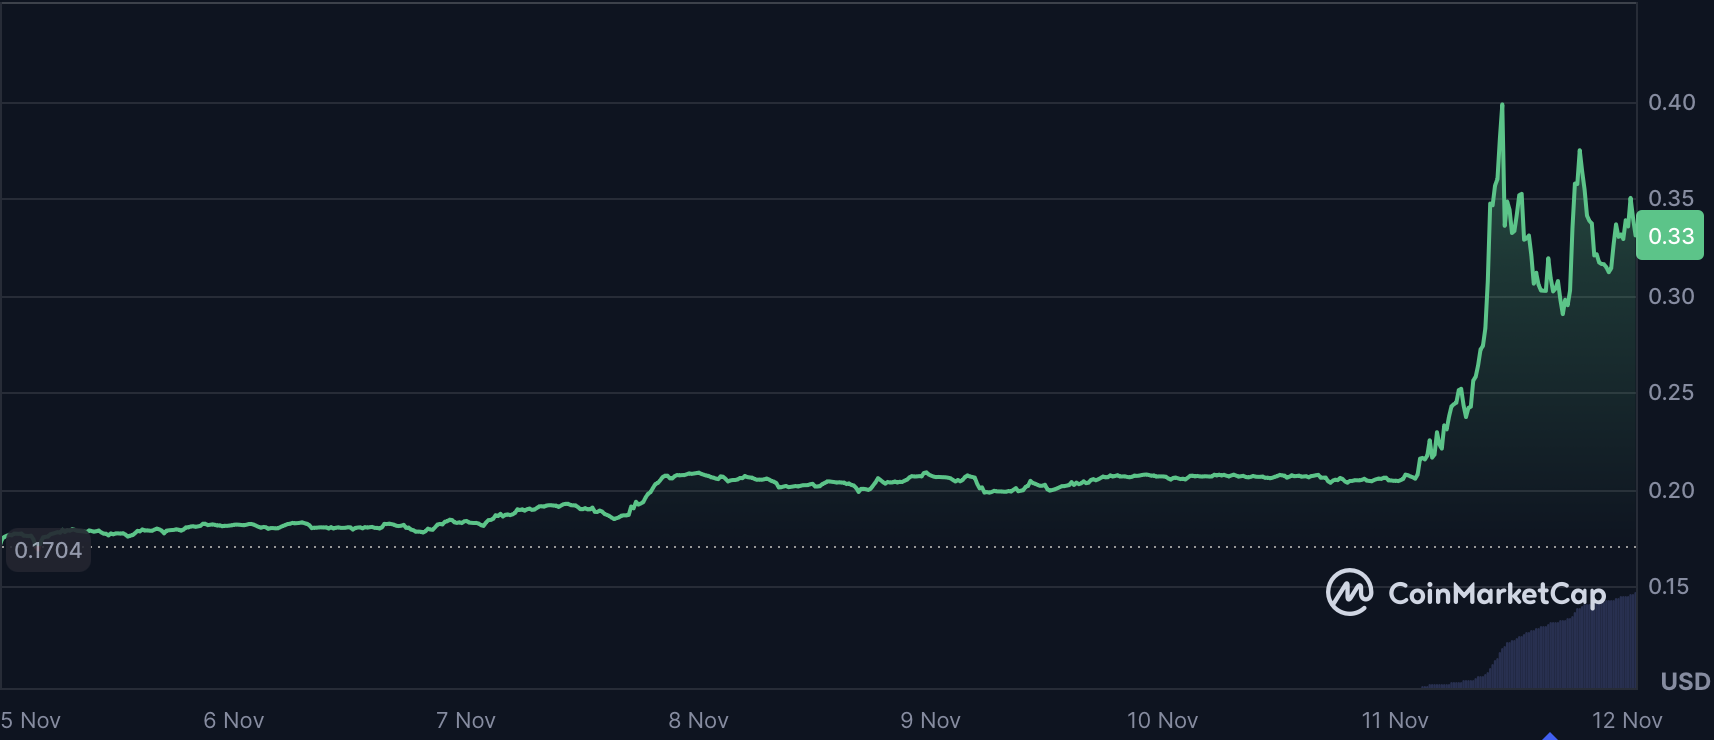This screenshot has width=1714, height=740.
Task: Select the 11 Nov date label
Action: coord(1394,720)
